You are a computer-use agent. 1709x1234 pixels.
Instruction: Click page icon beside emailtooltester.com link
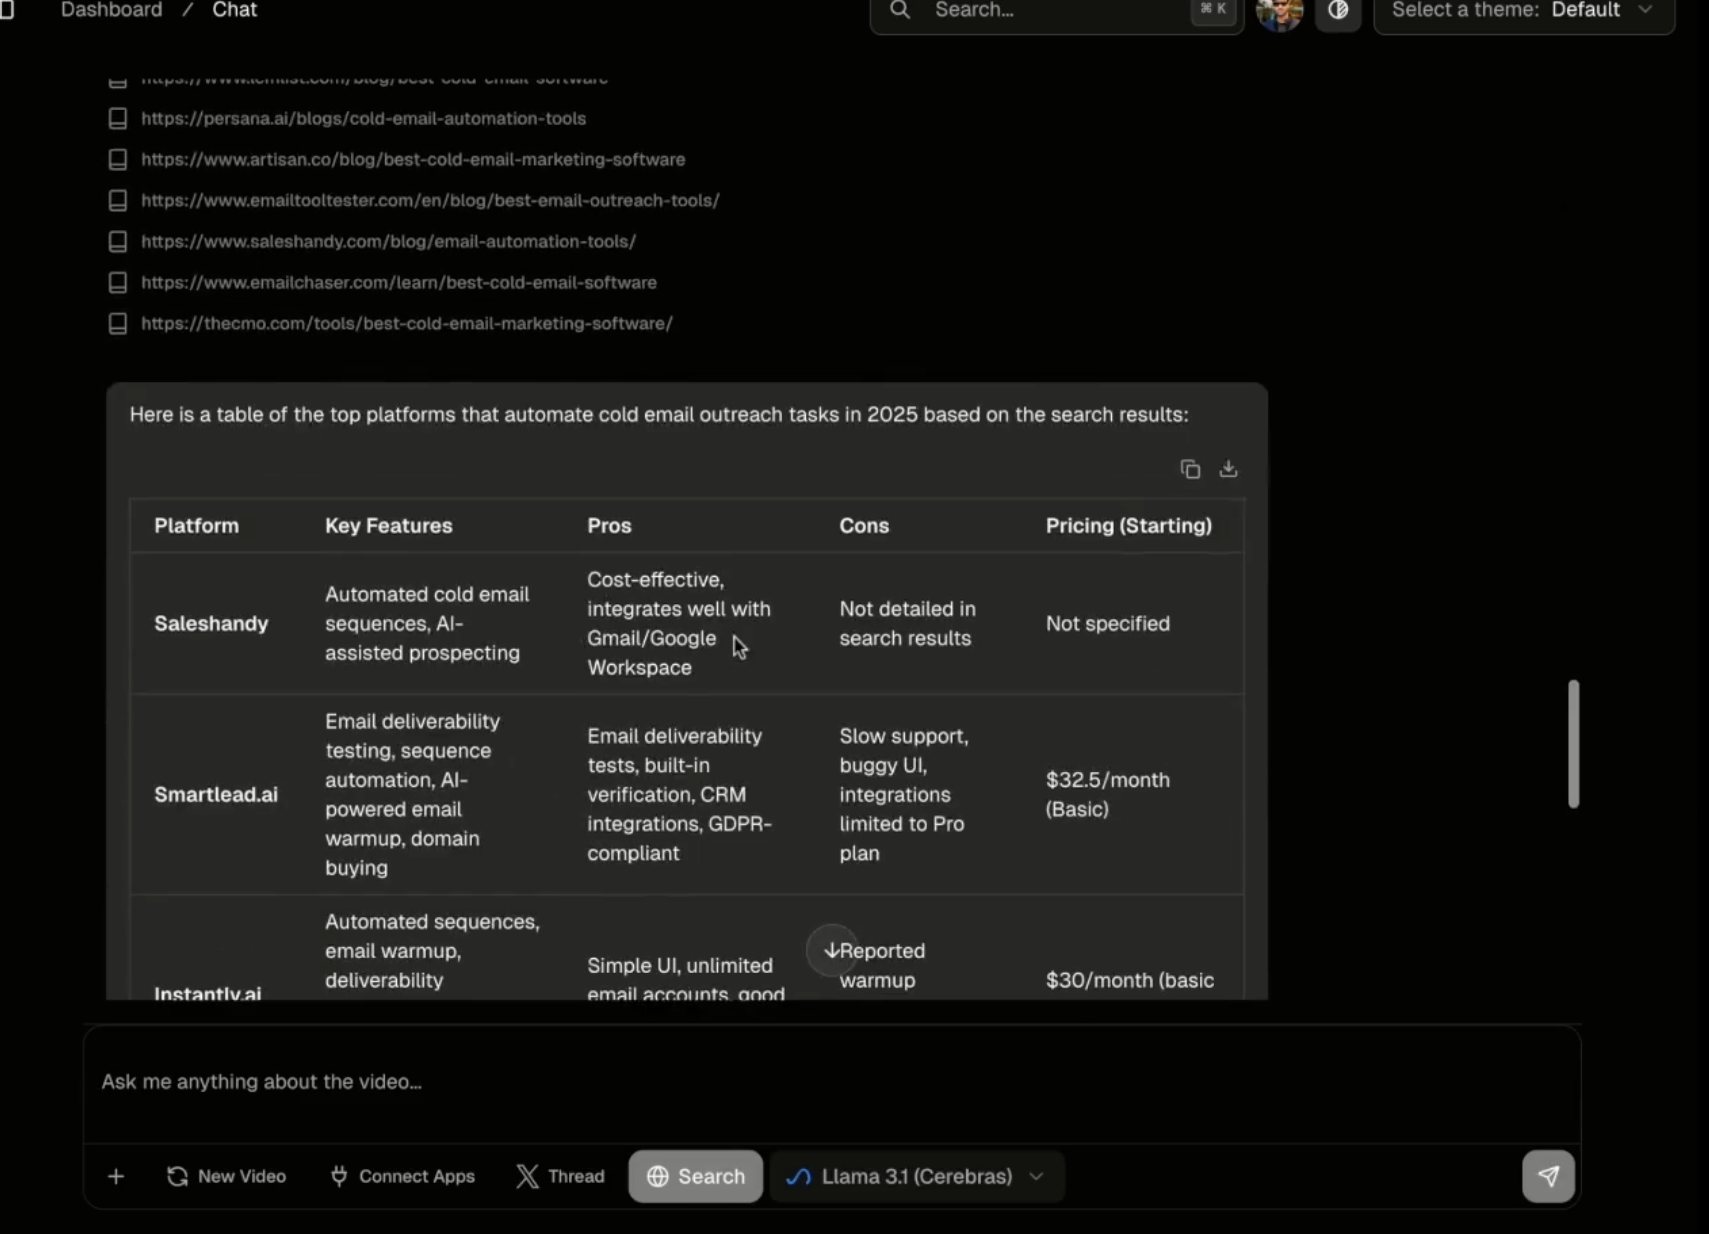[x=118, y=201]
